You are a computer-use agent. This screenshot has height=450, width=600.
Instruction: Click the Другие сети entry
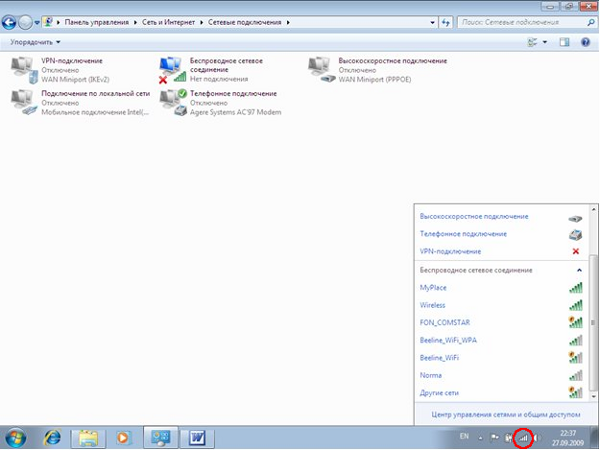click(440, 392)
